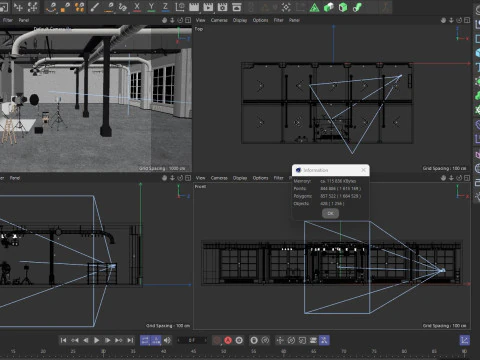
Task: Toggle the Y axis lock
Action: [151, 7]
